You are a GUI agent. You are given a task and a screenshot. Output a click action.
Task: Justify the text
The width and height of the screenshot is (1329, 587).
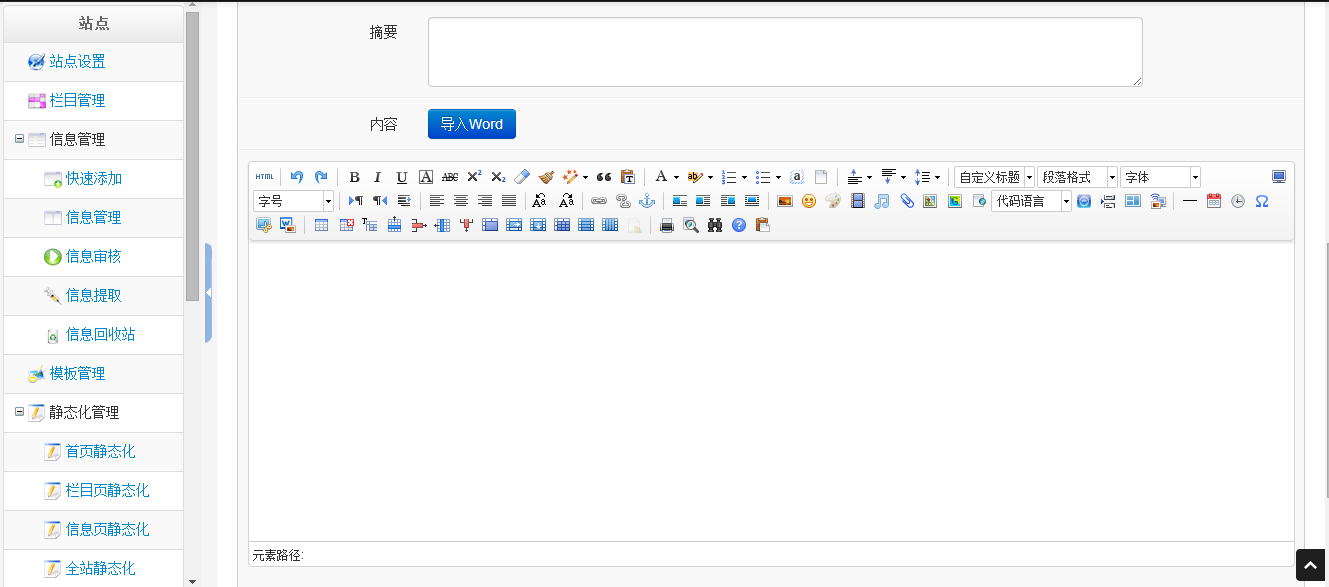click(x=508, y=201)
